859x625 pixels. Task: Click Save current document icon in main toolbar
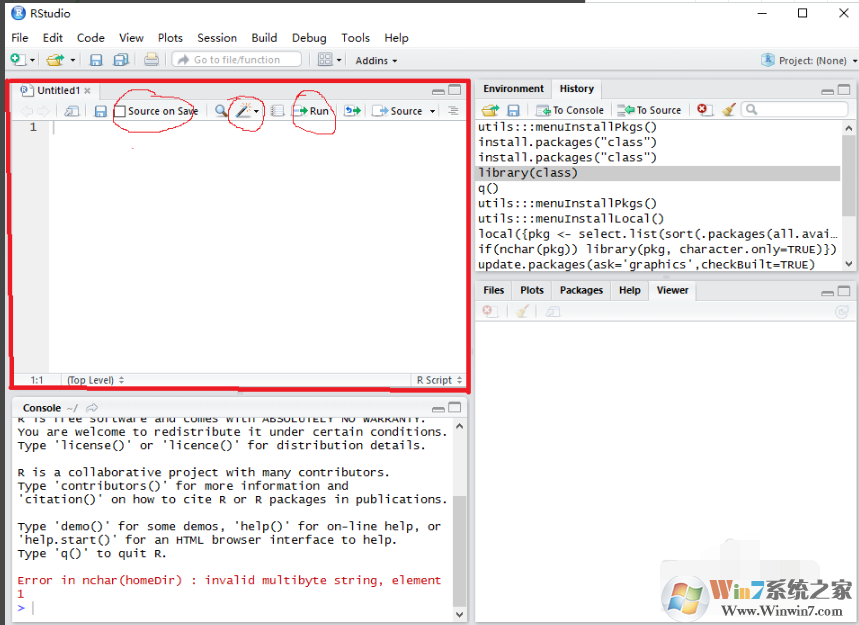point(96,60)
